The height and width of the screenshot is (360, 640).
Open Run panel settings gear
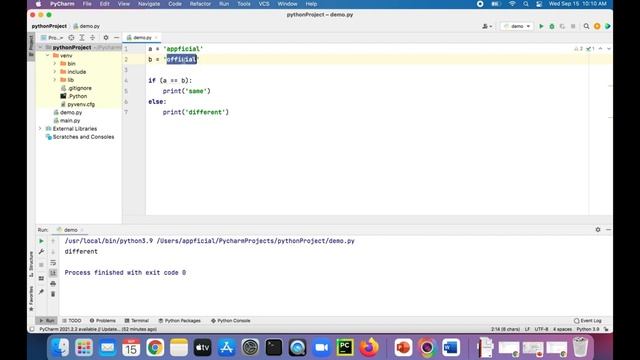598,230
